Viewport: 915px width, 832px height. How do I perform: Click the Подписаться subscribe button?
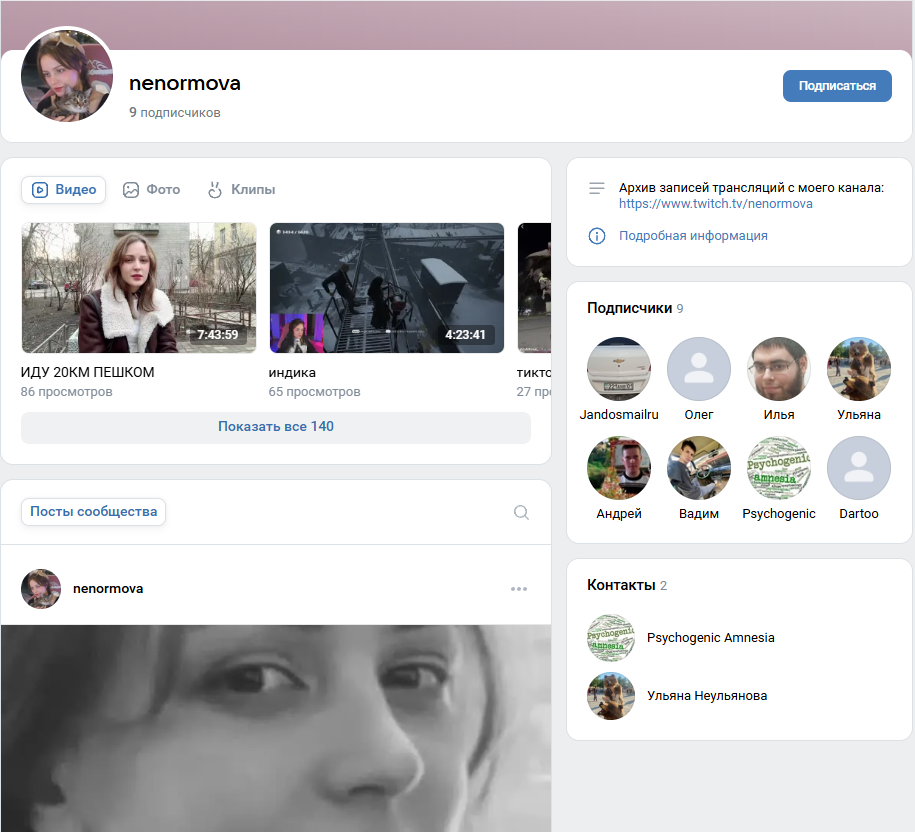point(837,86)
